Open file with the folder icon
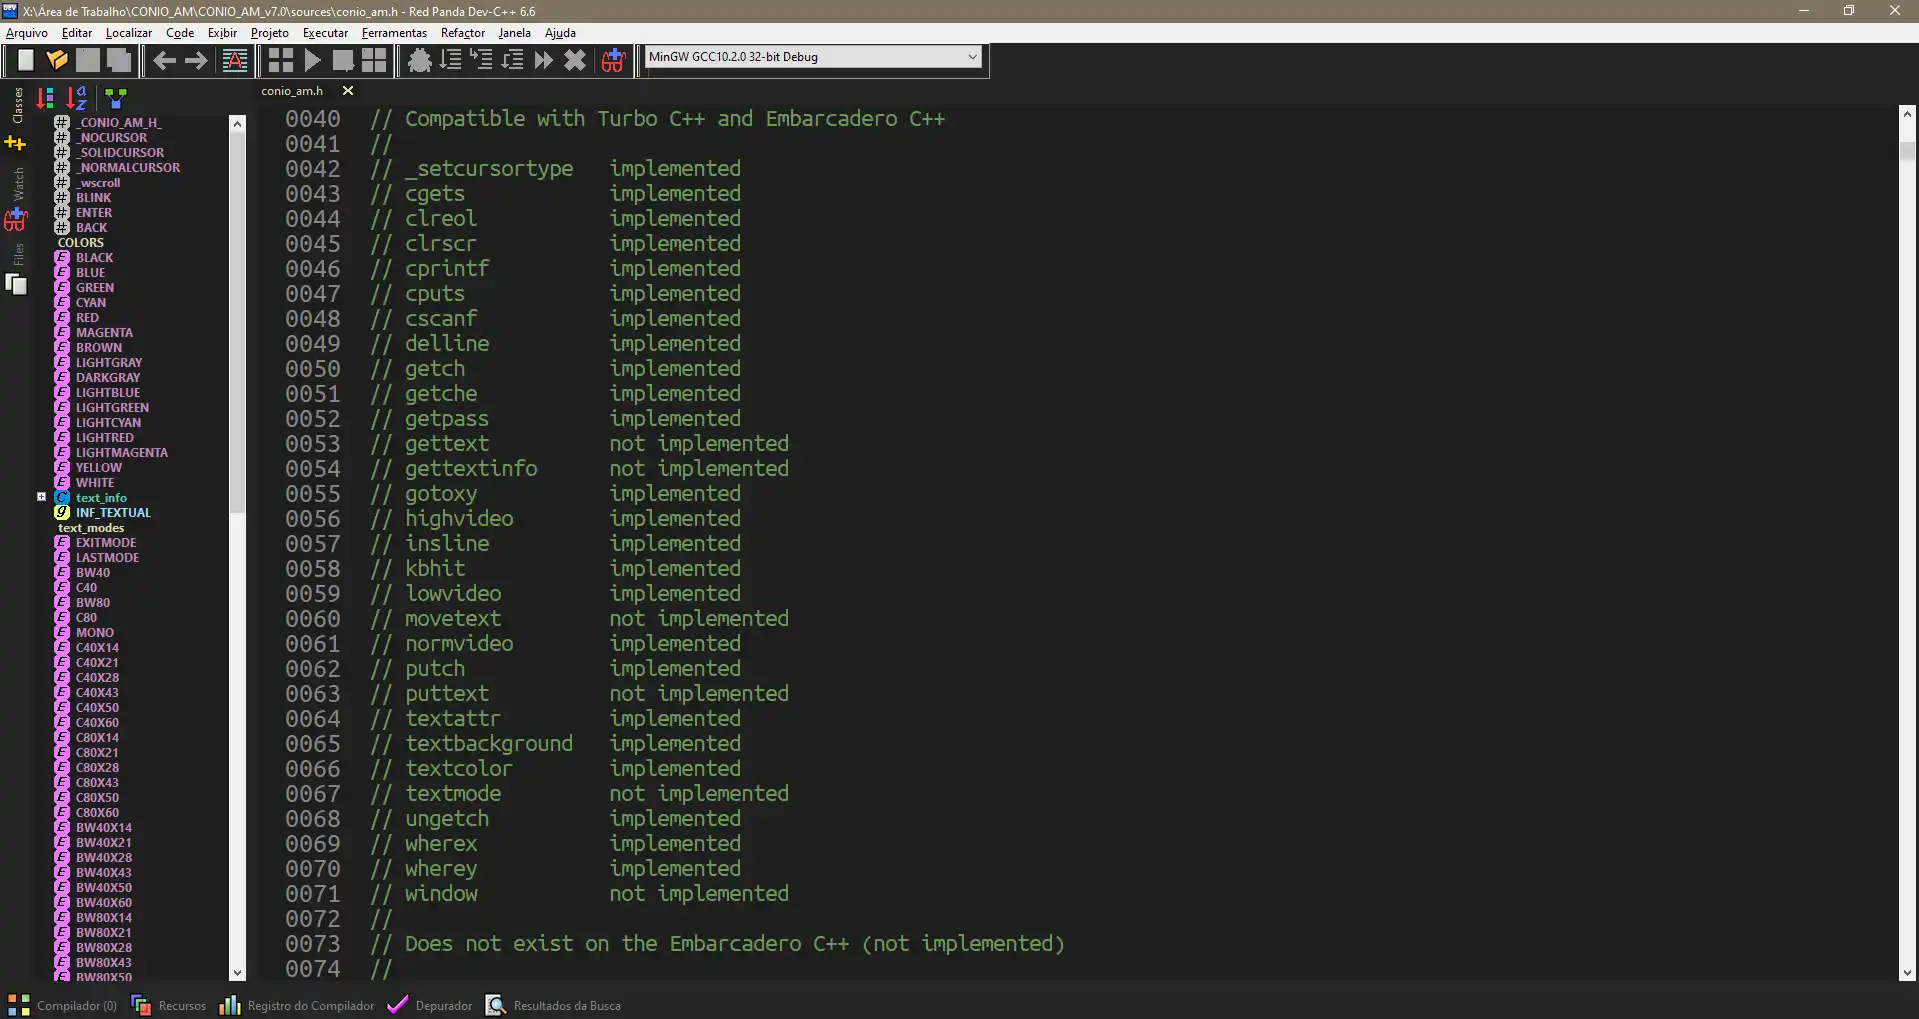The width and height of the screenshot is (1919, 1019). pyautogui.click(x=57, y=60)
